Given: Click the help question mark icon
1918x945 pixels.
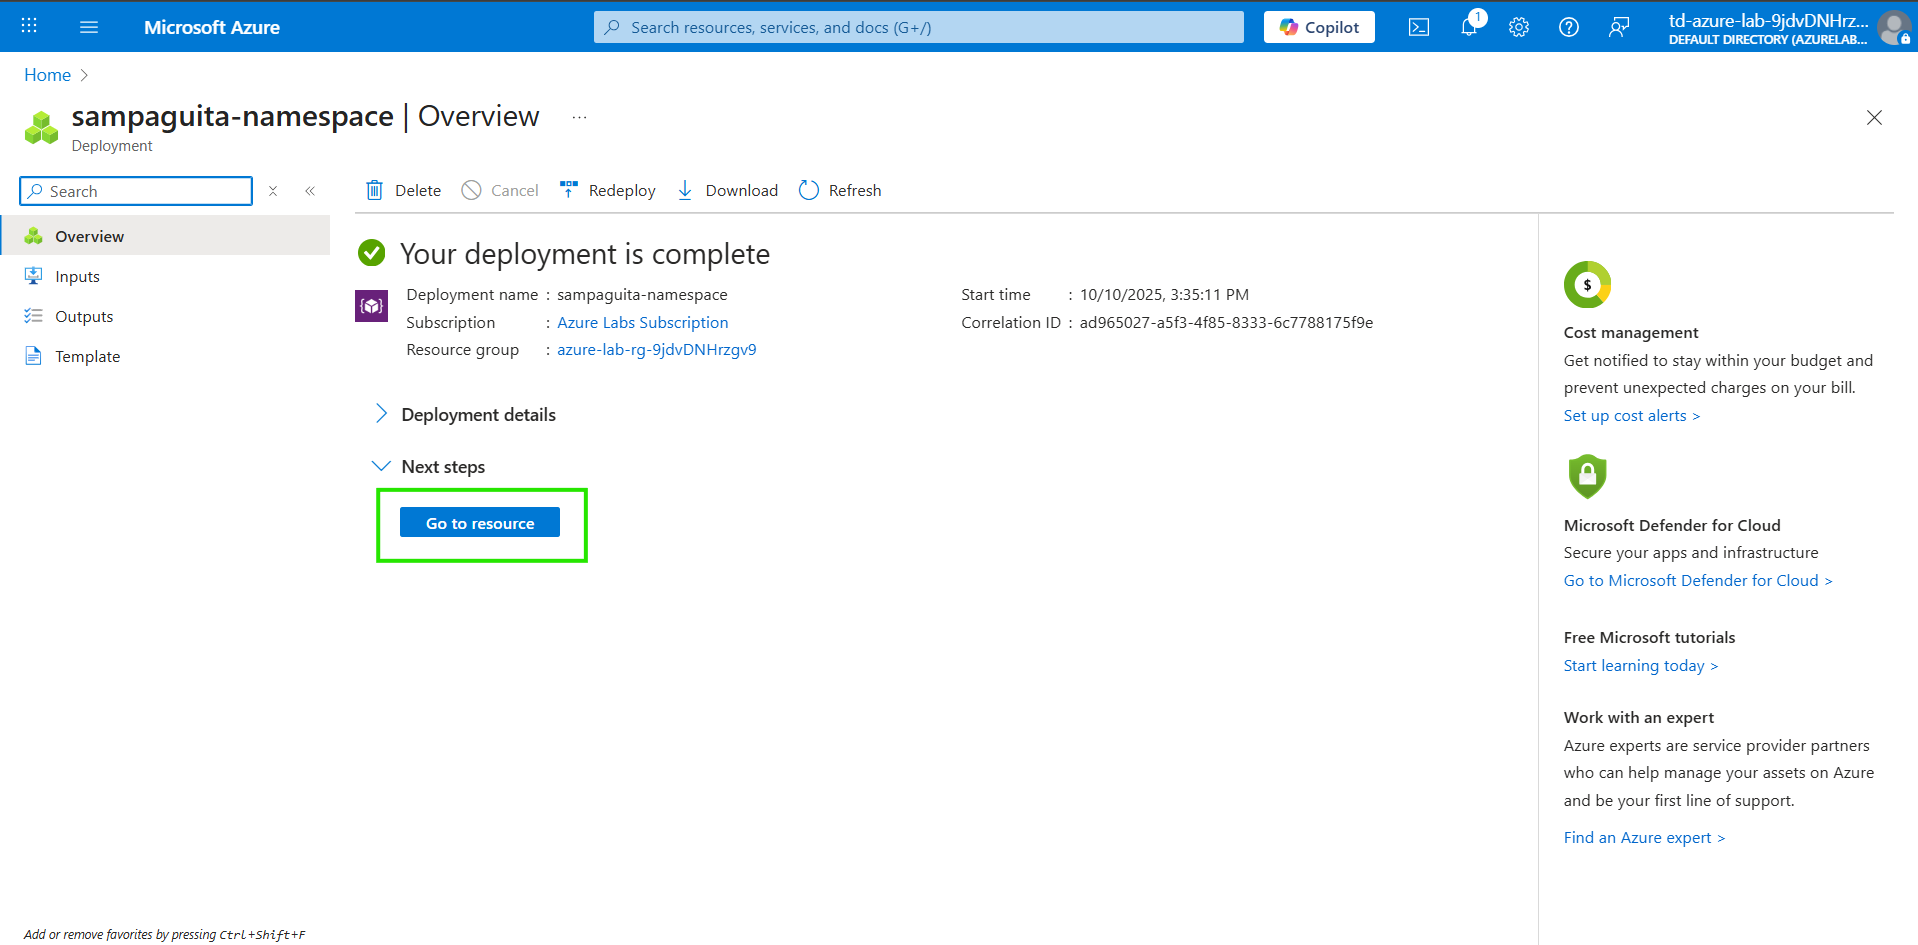Looking at the screenshot, I should 1568,27.
